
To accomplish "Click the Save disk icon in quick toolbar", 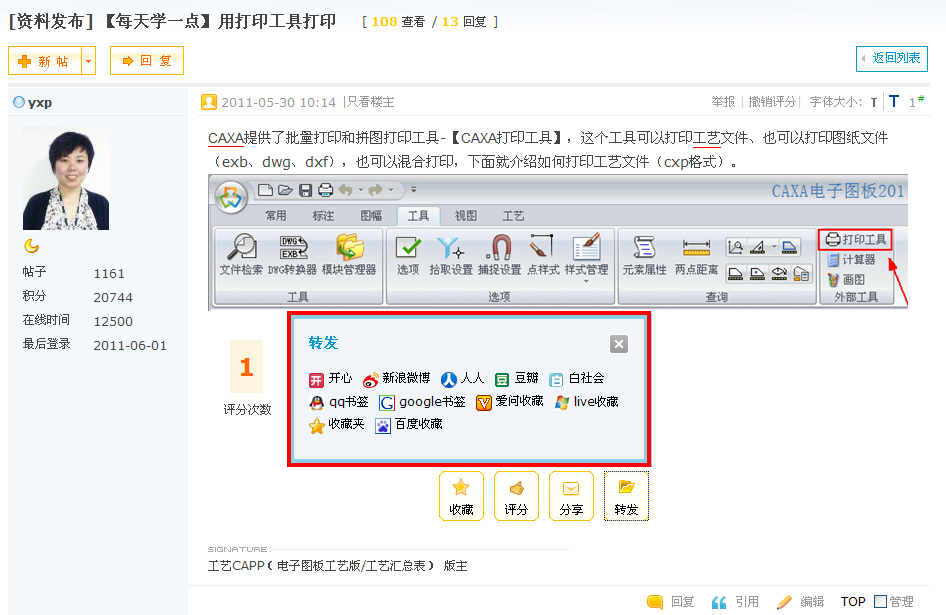I will 306,190.
